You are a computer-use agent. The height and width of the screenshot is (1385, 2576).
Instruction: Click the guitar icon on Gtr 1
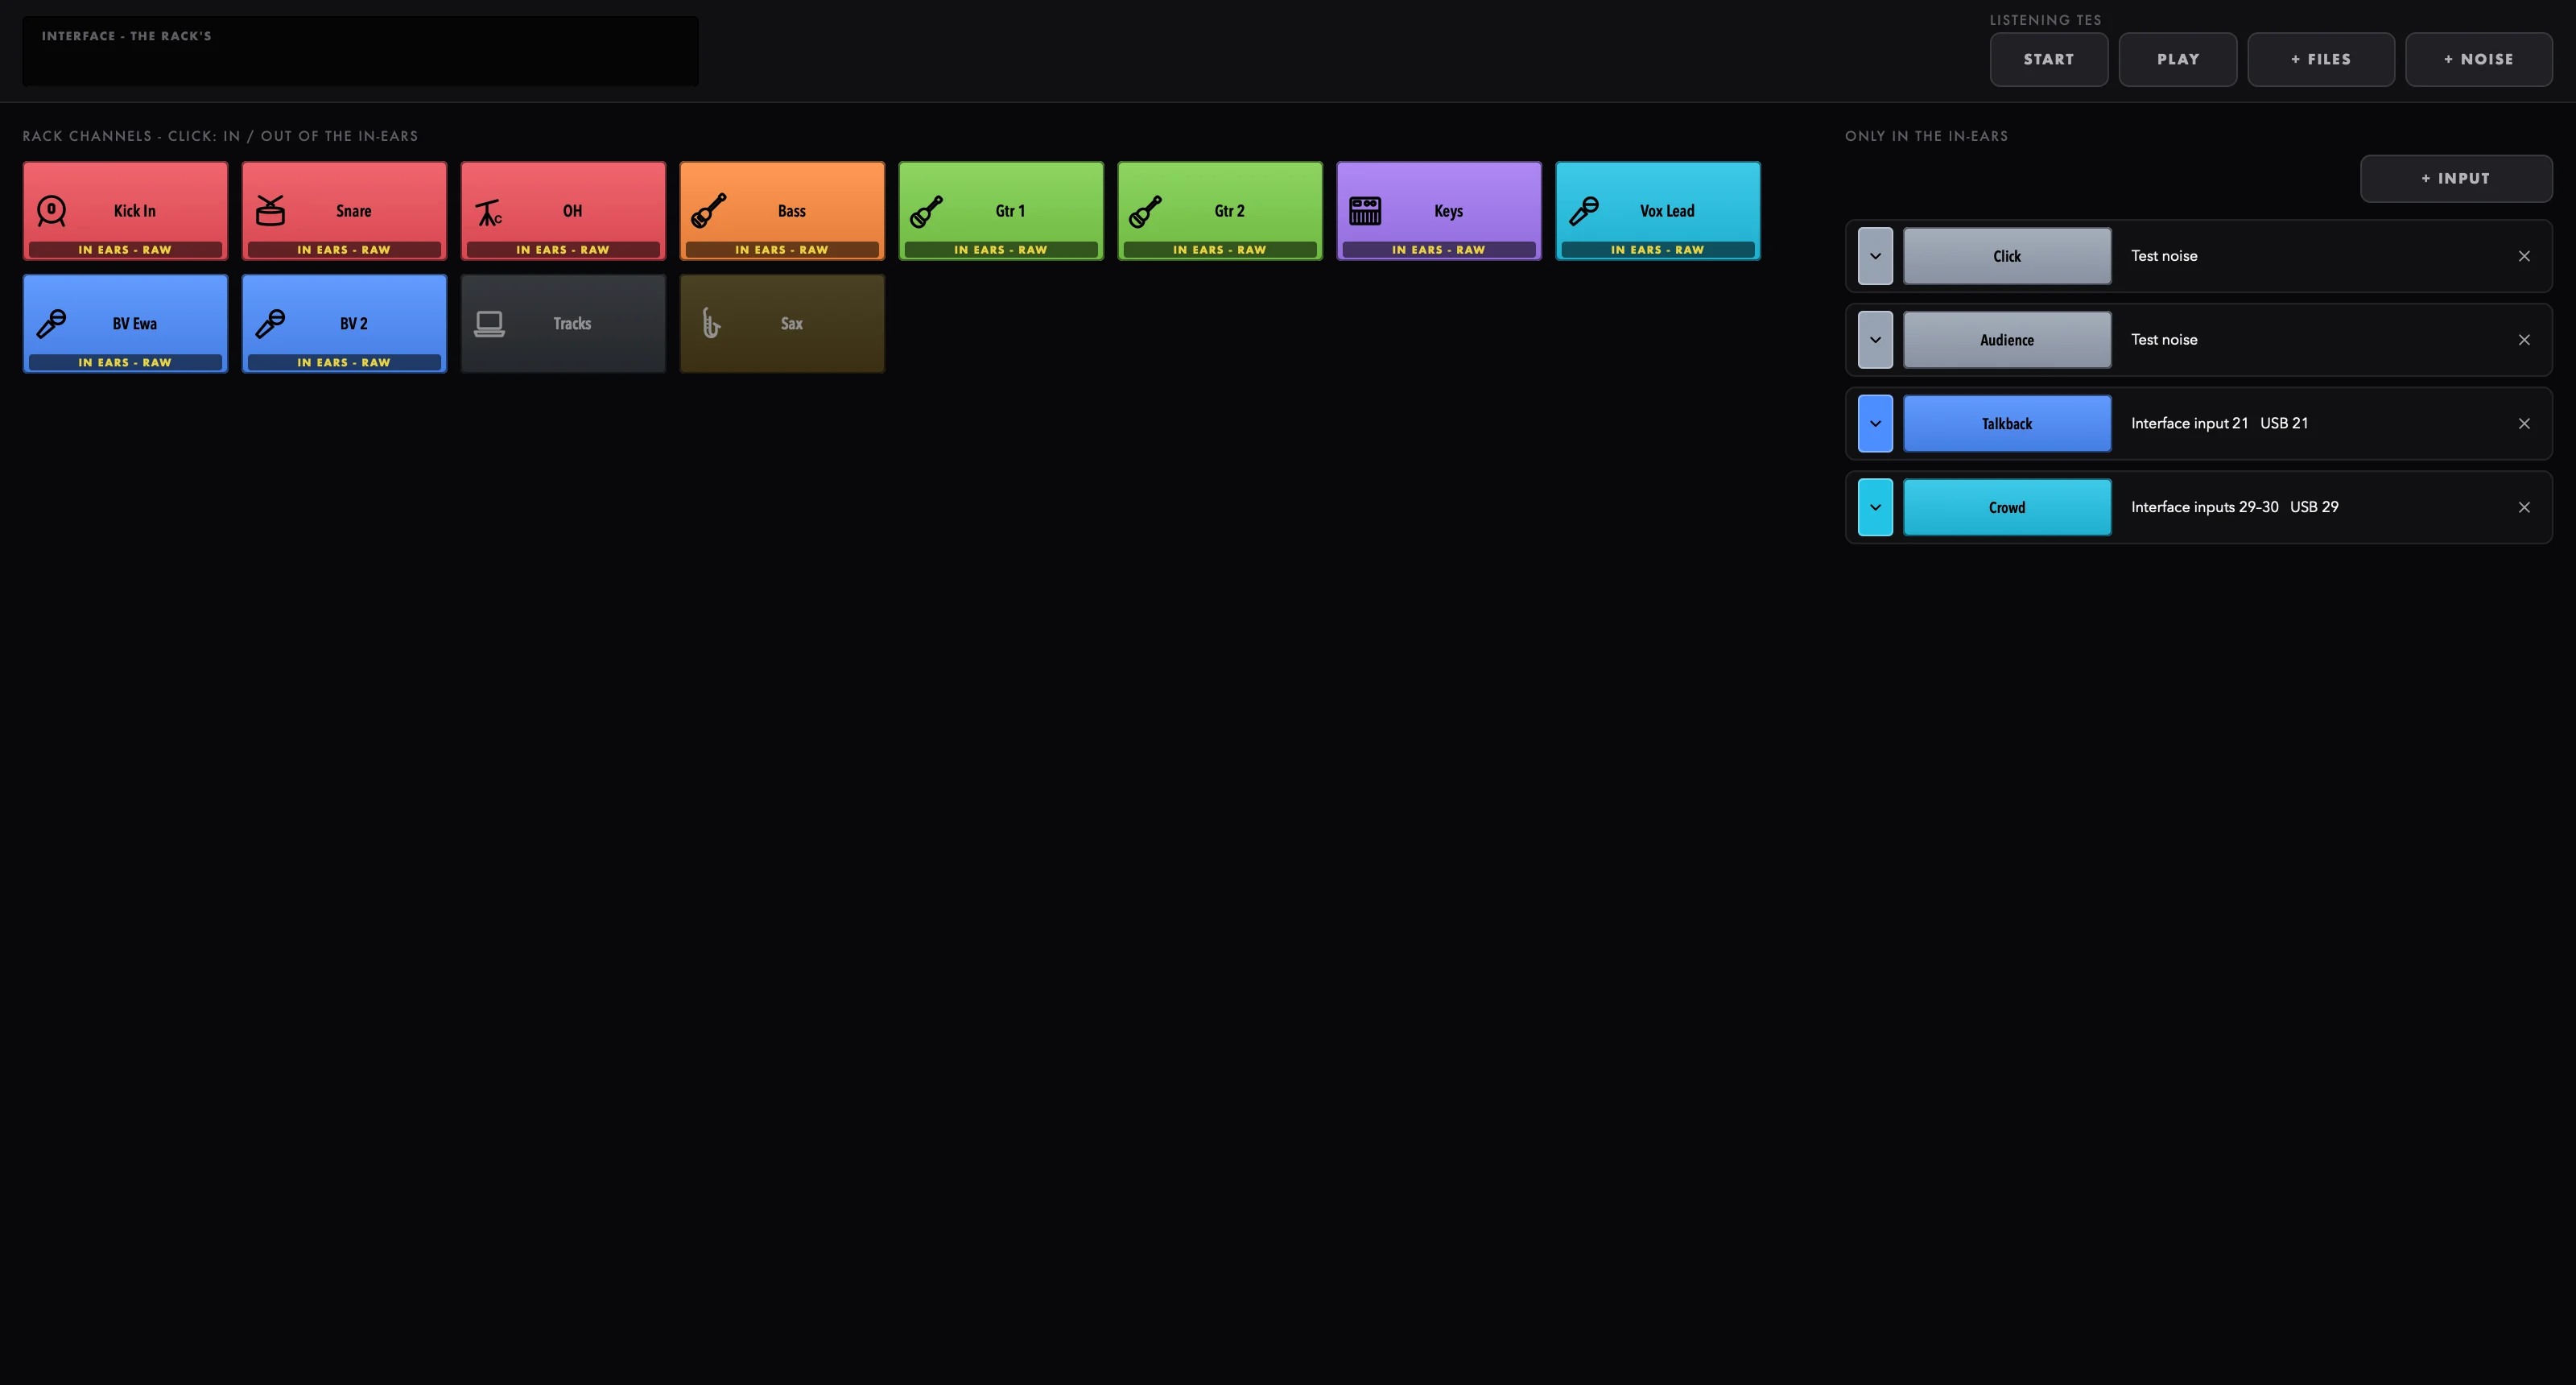927,211
